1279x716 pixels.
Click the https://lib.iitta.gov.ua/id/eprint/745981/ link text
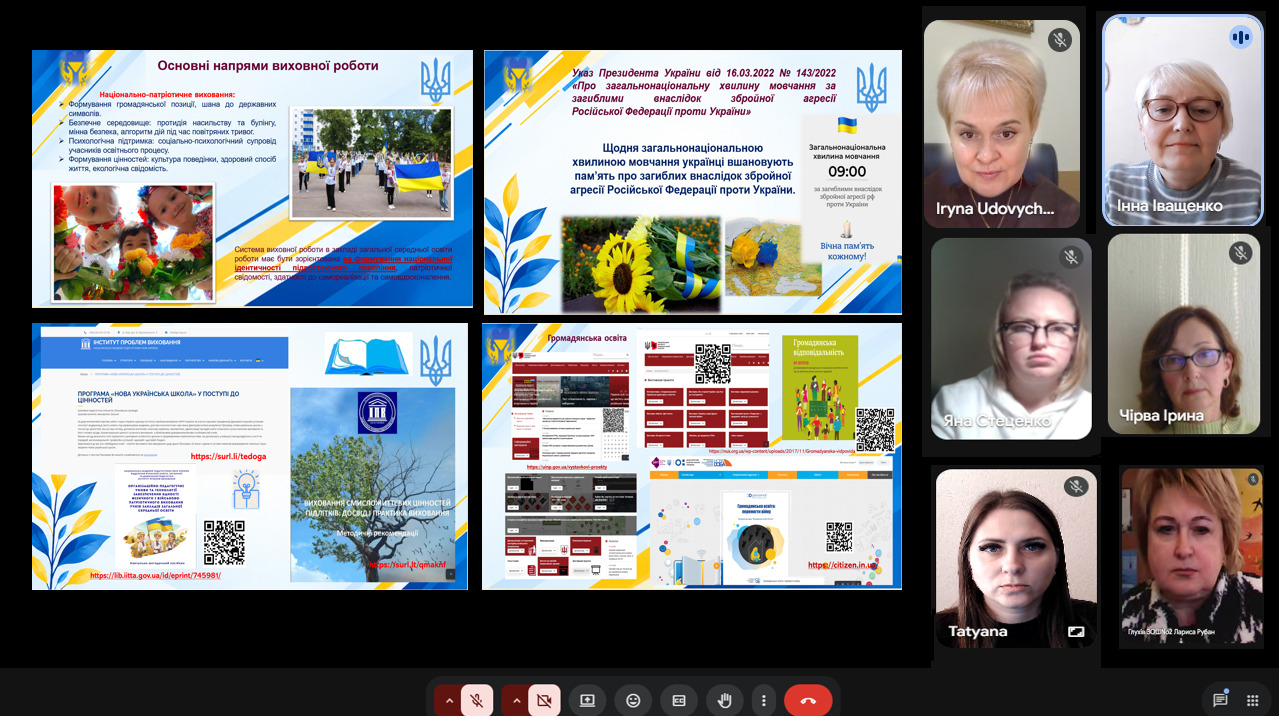[x=155, y=576]
